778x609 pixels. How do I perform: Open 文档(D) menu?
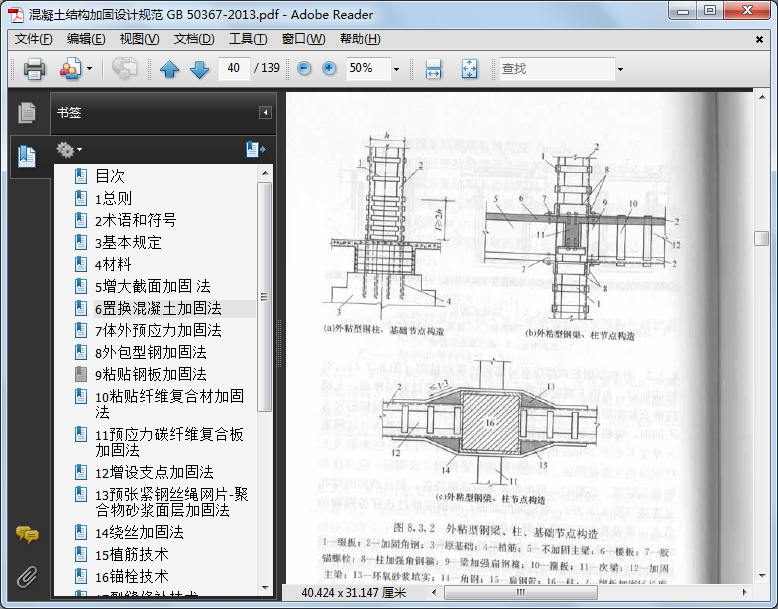point(194,39)
